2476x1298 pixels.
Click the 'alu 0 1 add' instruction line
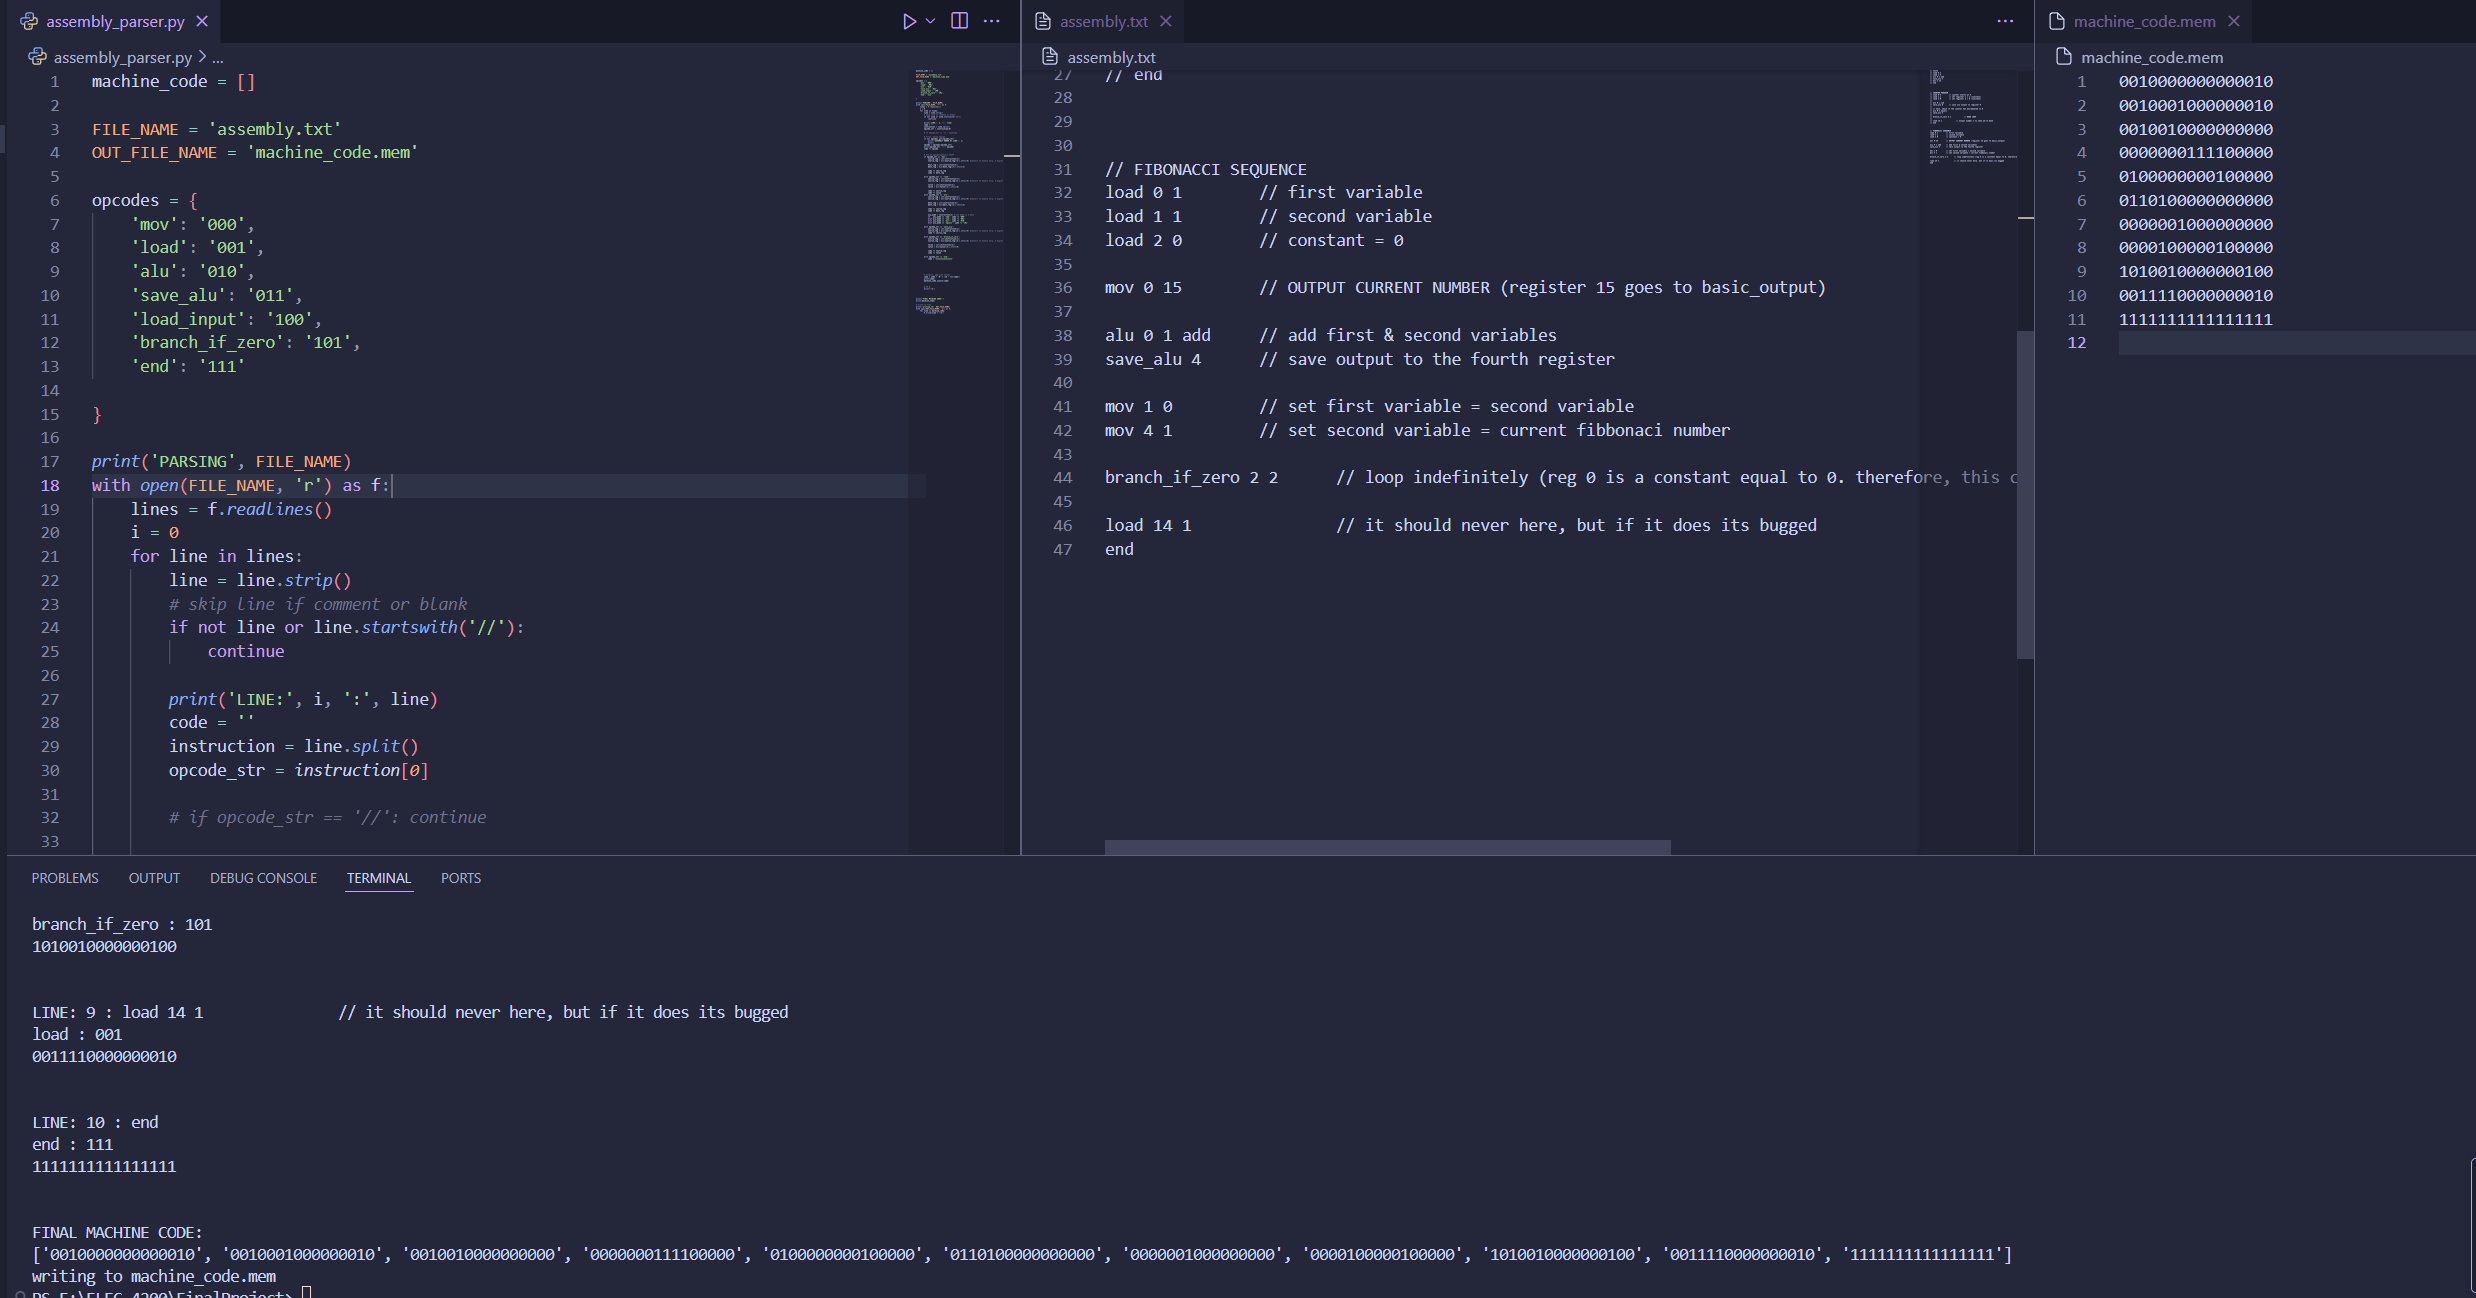pyautogui.click(x=1157, y=336)
